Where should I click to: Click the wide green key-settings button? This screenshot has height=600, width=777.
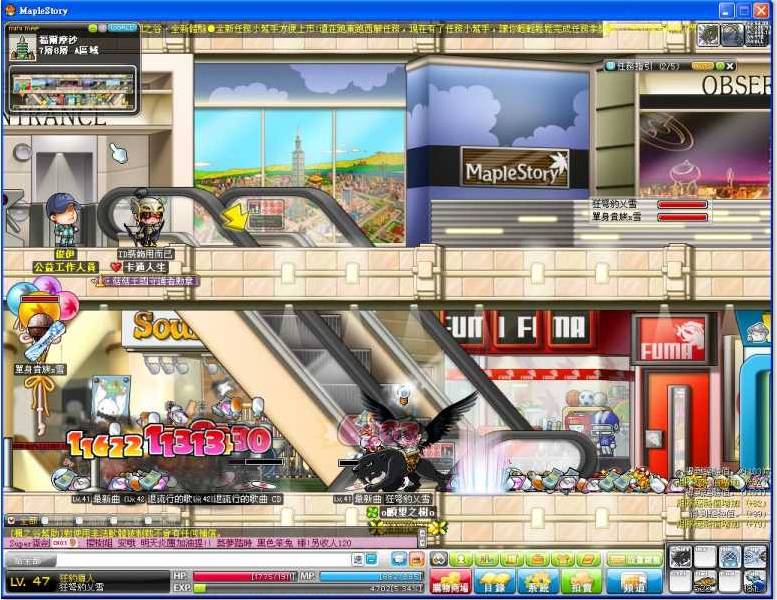point(634,560)
